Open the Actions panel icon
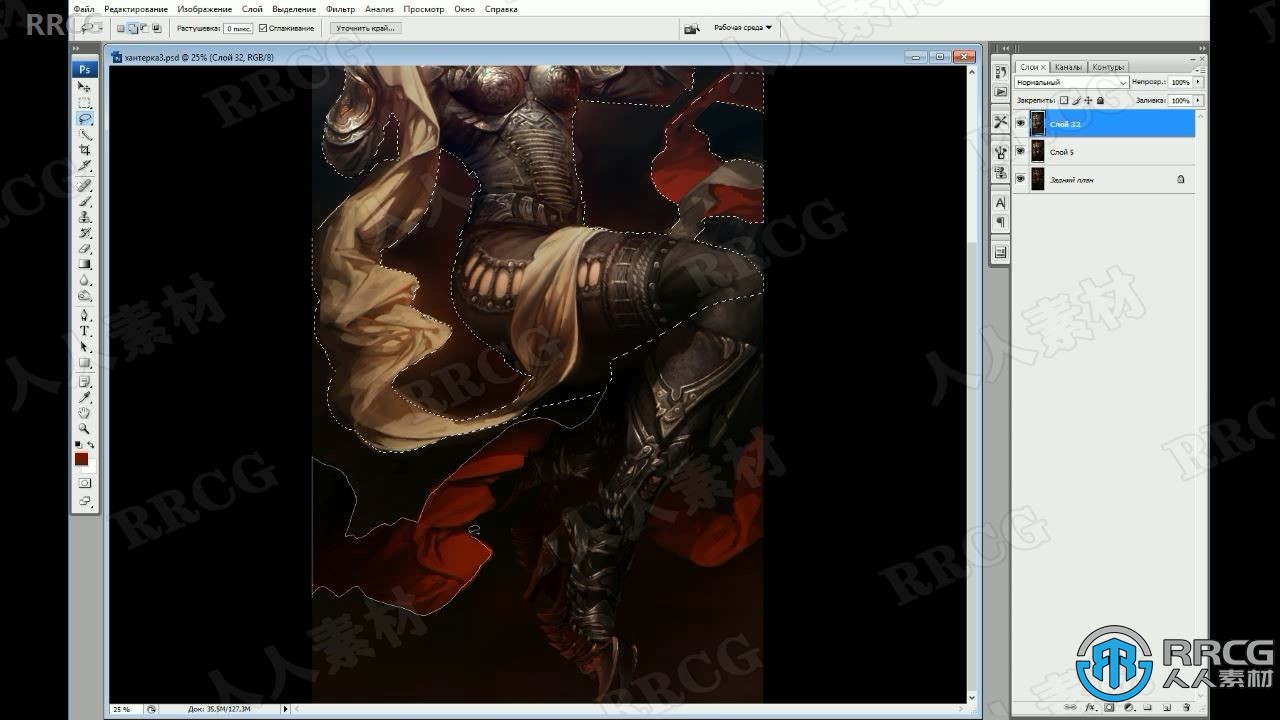 click(1000, 91)
